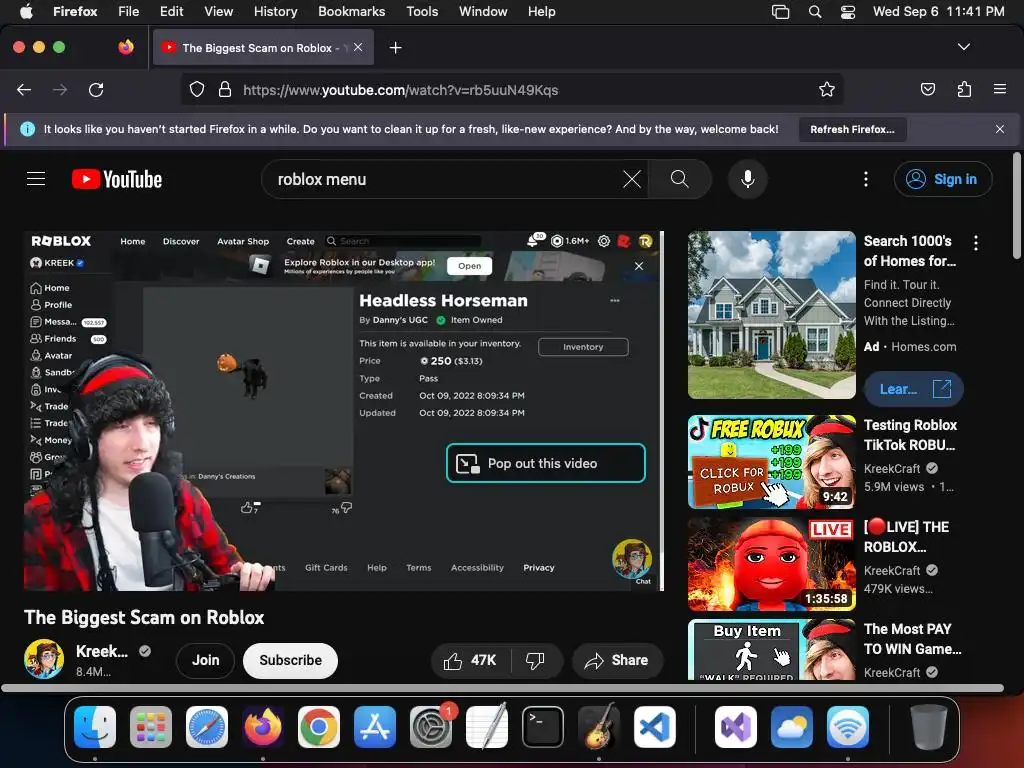Open Spotlight search in menu bar
Screen dimensions: 1024x768
(x=814, y=11)
